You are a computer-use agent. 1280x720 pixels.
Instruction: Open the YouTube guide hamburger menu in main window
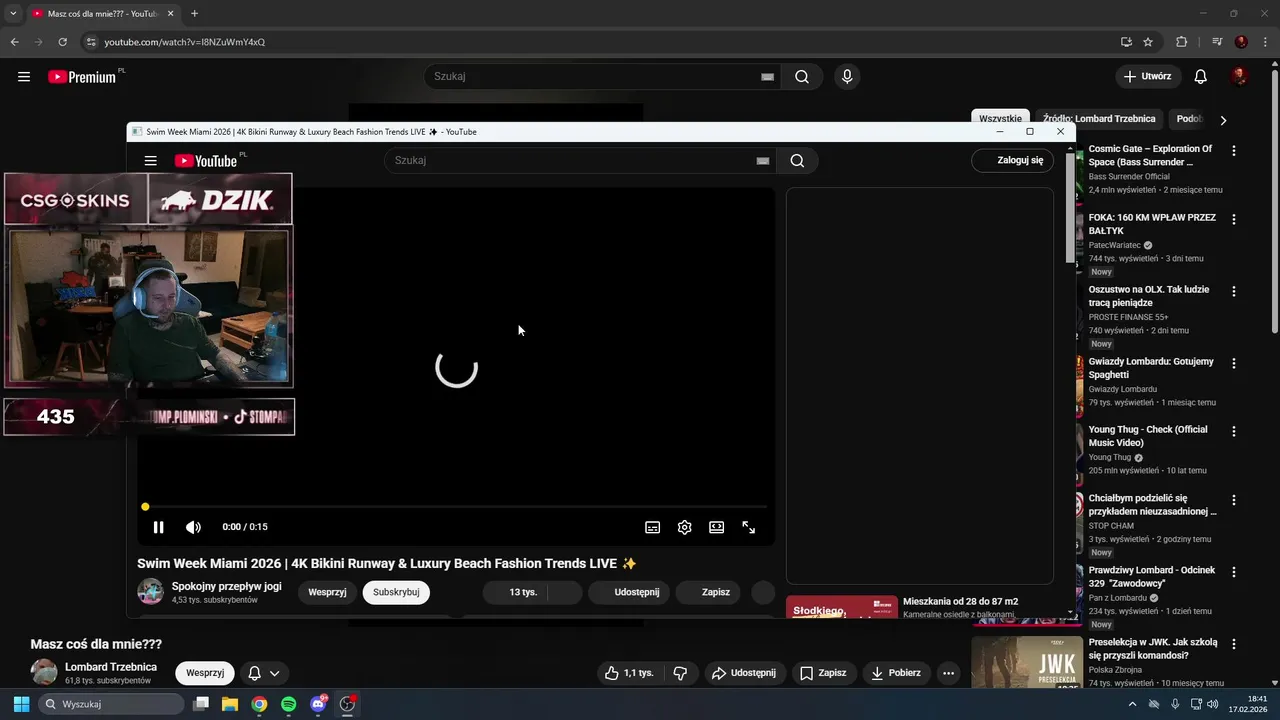pos(24,77)
